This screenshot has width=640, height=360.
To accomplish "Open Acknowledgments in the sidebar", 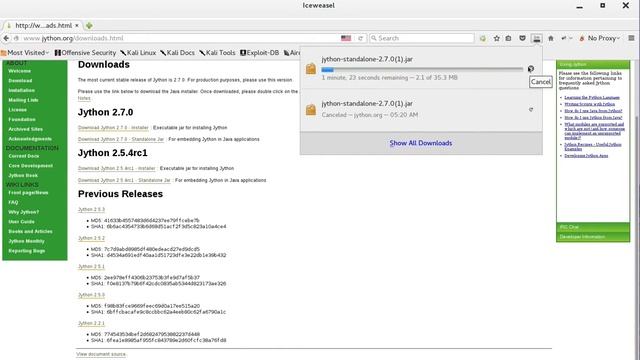I will pos(30,139).
